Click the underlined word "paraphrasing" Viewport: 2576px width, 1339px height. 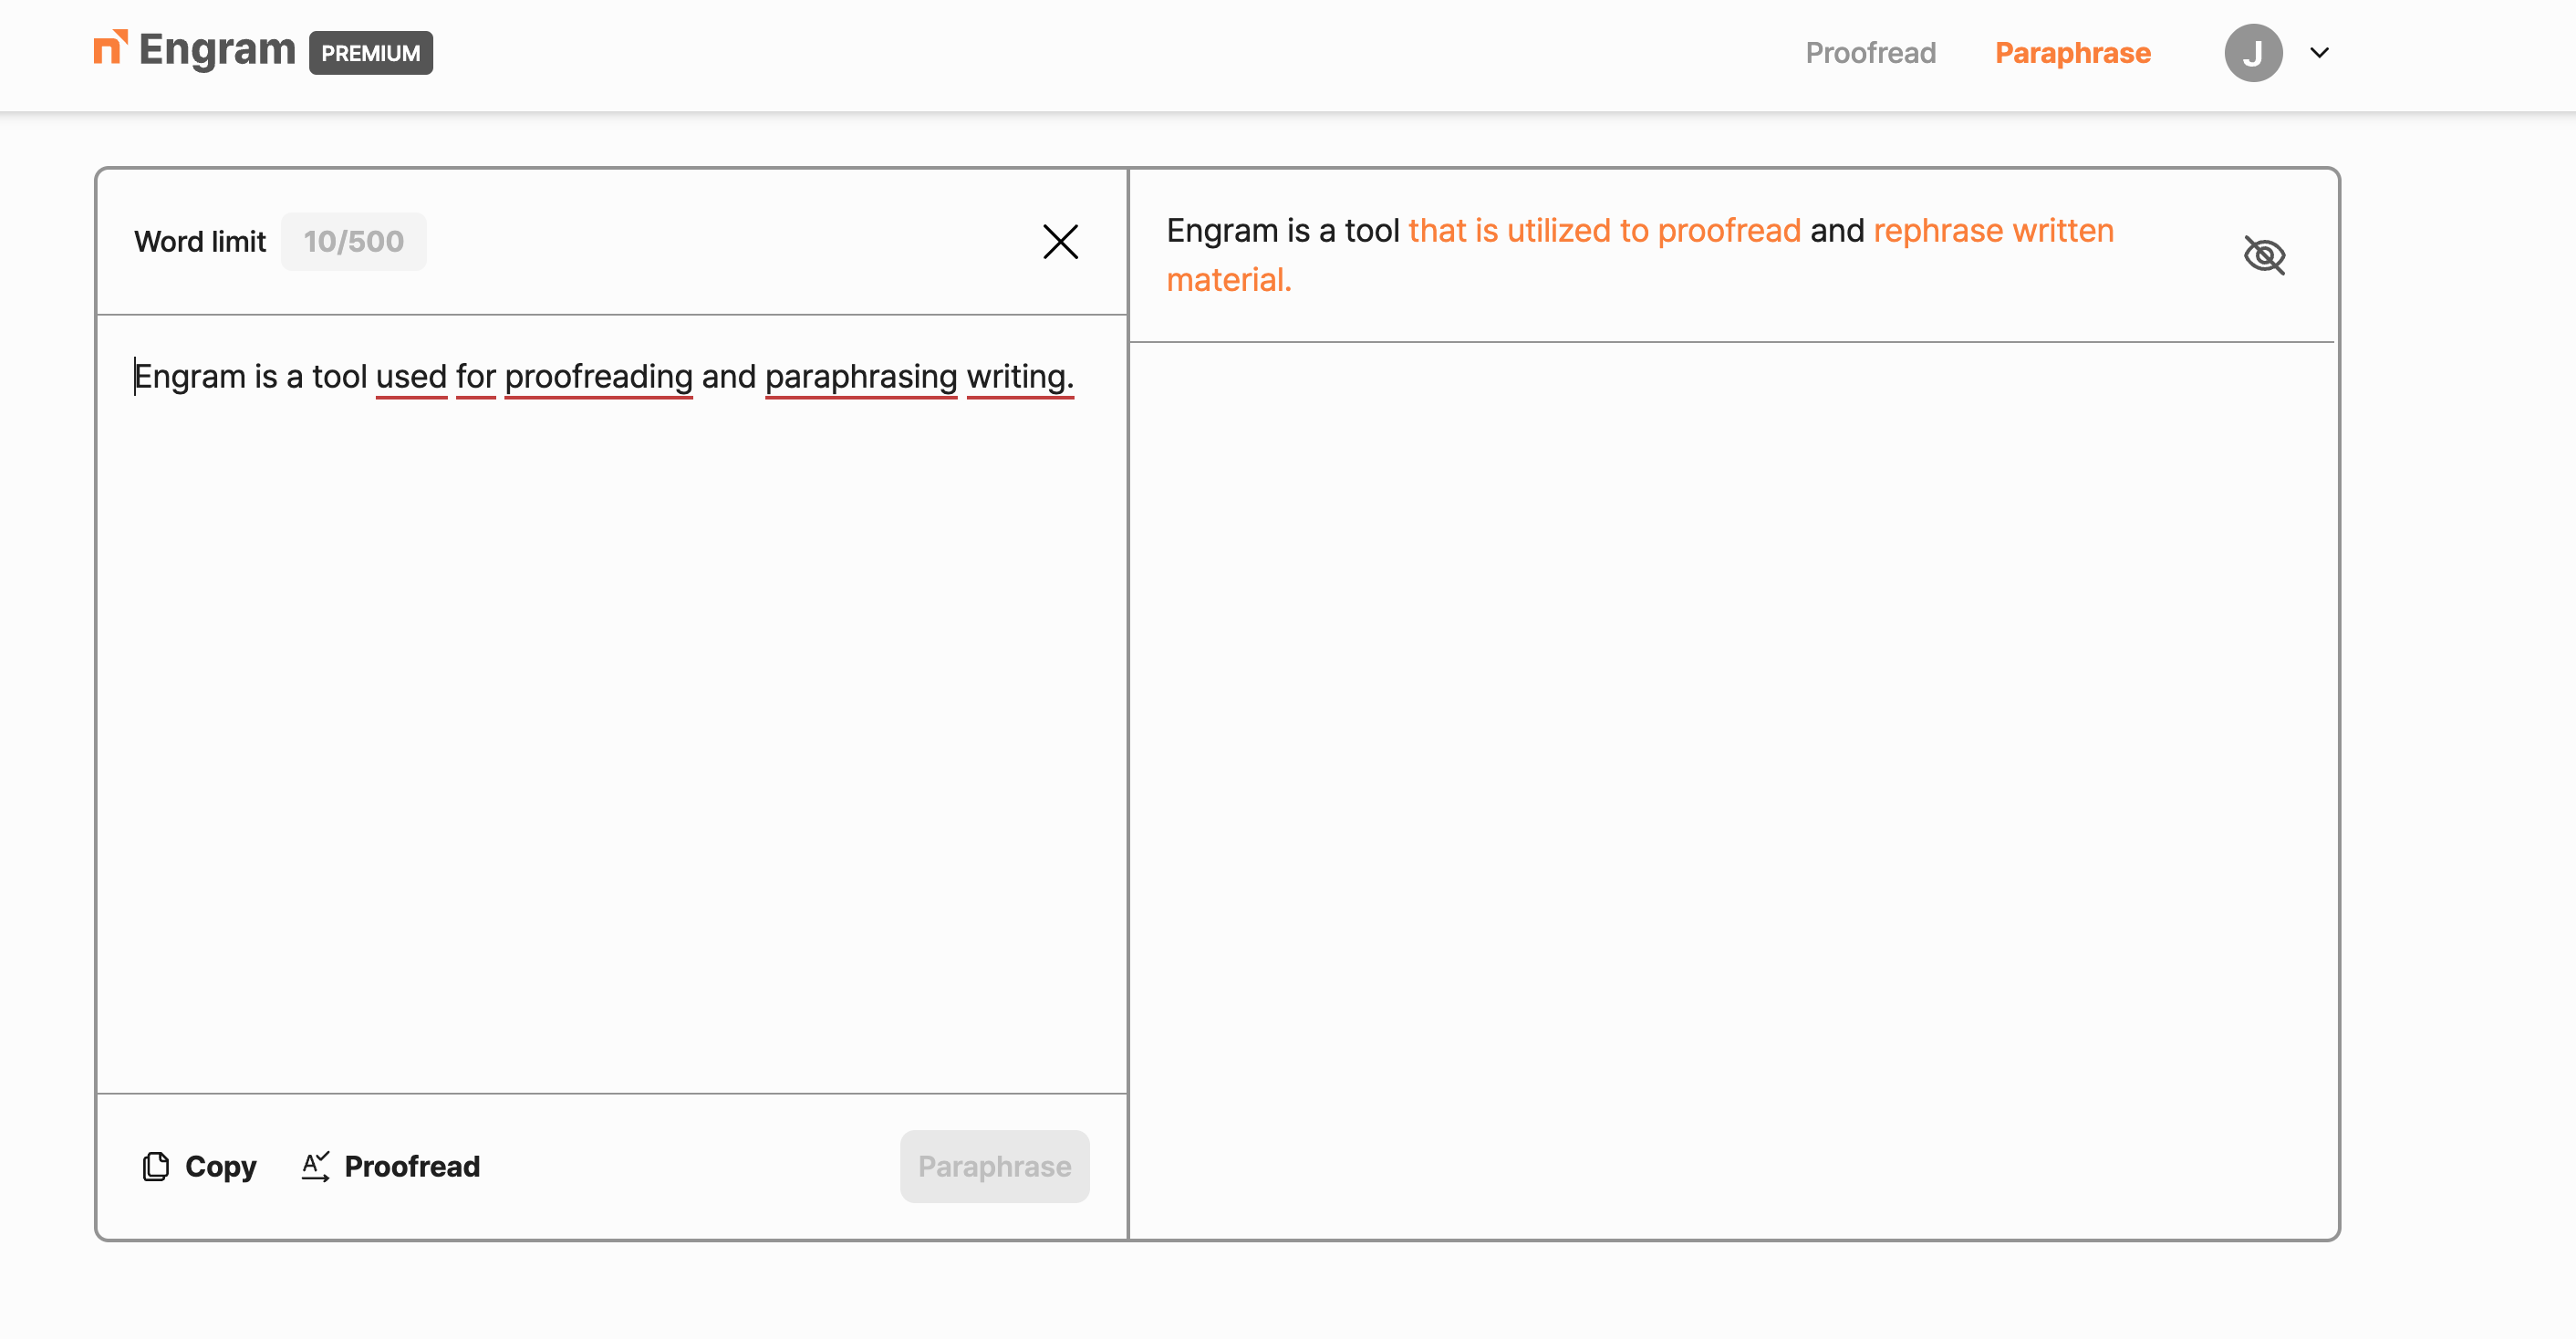(x=861, y=376)
